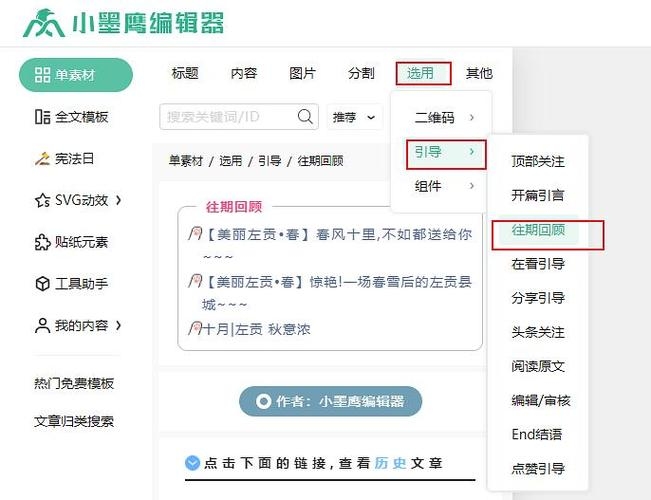Click the magnifier search icon

pos(305,117)
